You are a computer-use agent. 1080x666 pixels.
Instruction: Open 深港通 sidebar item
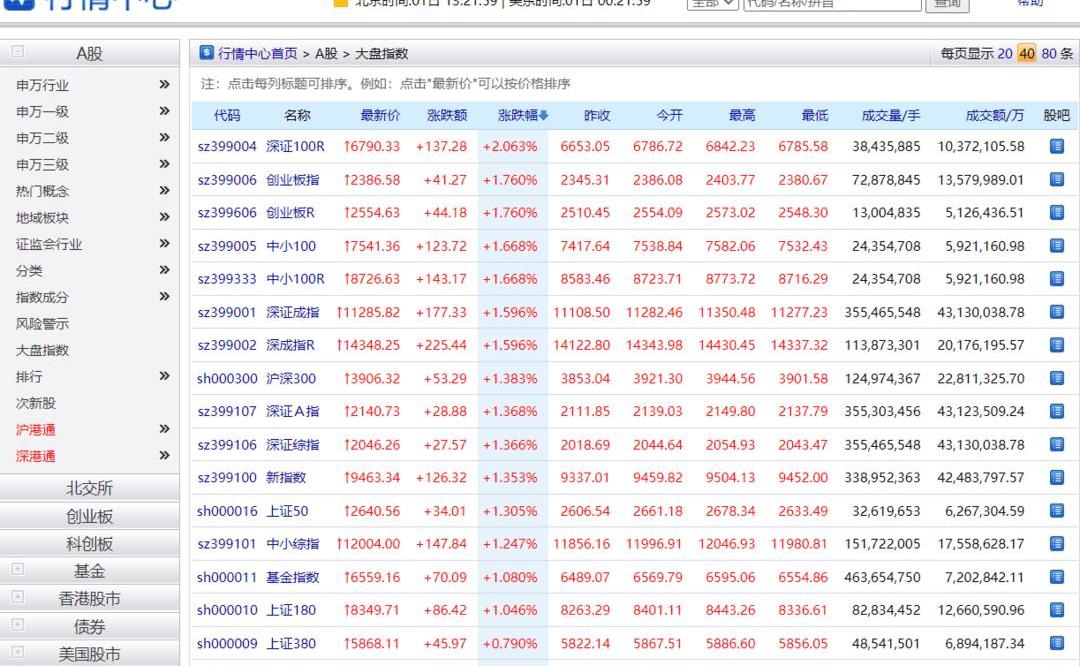pyautogui.click(x=35, y=456)
